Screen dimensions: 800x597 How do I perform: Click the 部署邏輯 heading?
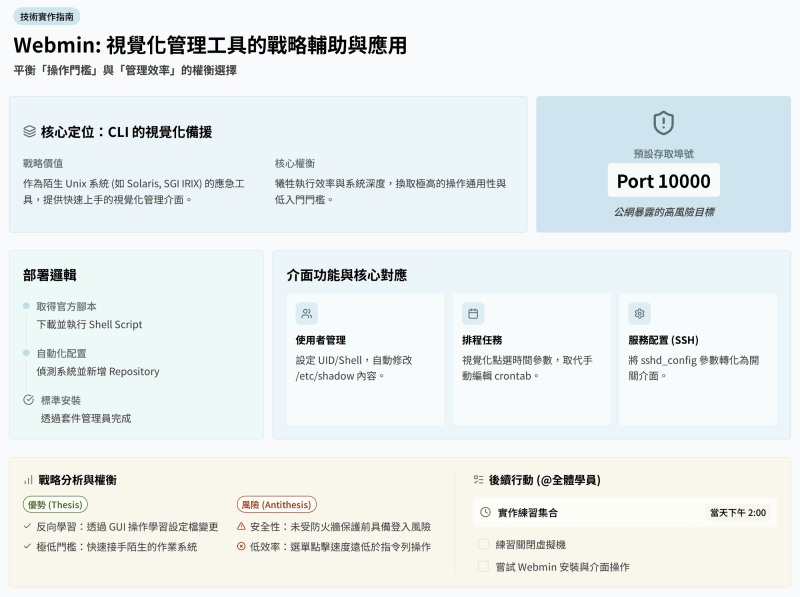pos(49,276)
